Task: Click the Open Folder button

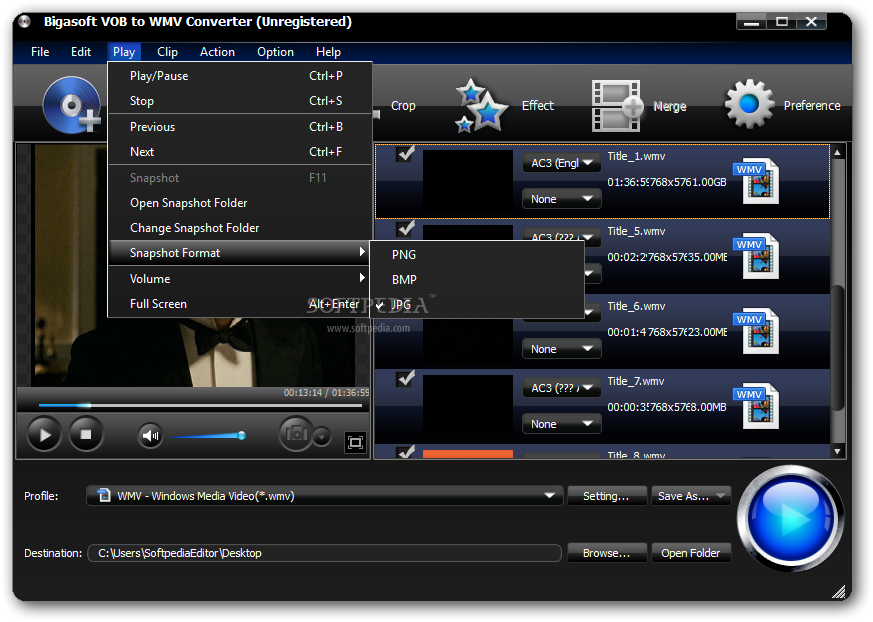Action: [690, 553]
